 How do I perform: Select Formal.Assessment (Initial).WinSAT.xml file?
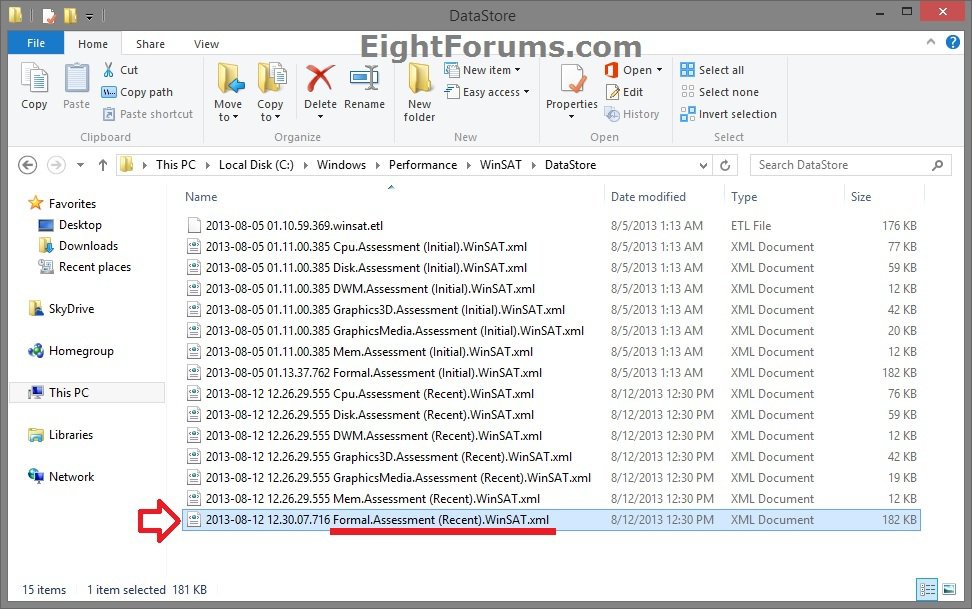pyautogui.click(x=552, y=373)
